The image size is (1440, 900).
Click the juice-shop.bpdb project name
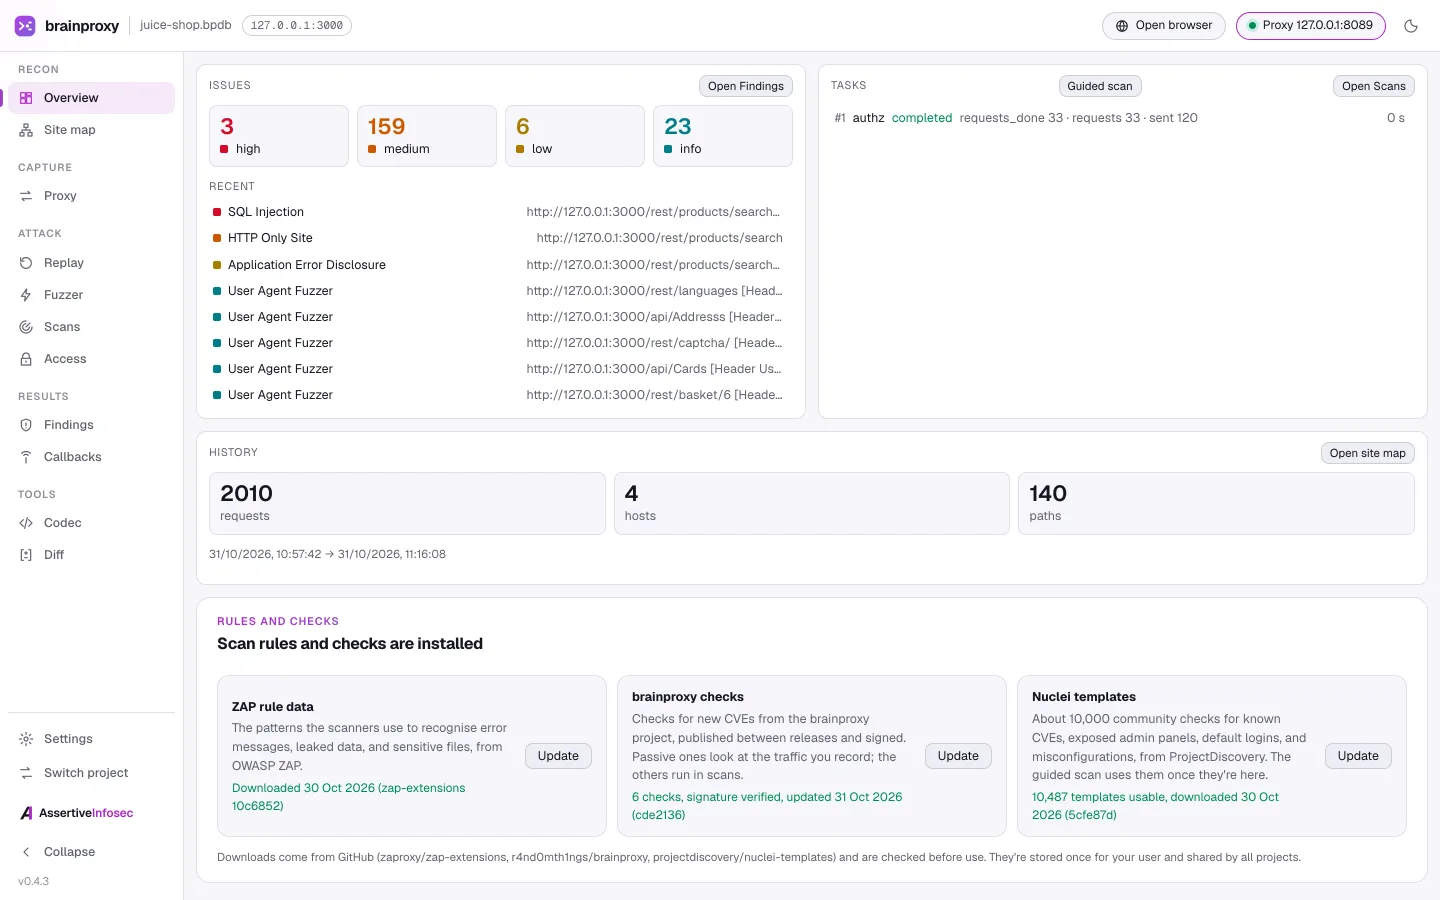186,25
